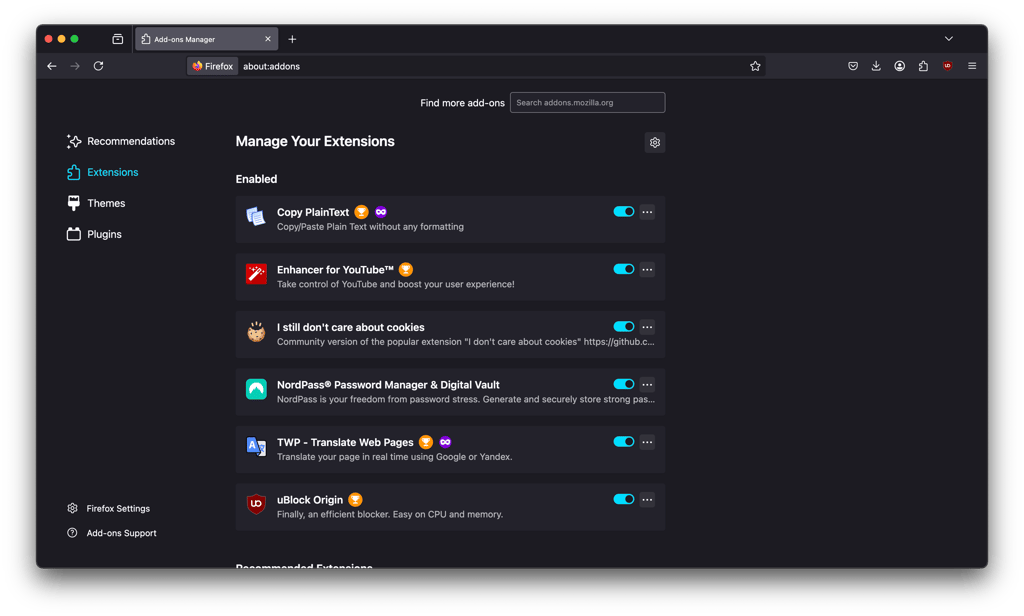Image resolution: width=1024 pixels, height=616 pixels.
Task: Click the Search addons.mozilla.org field
Action: (587, 103)
